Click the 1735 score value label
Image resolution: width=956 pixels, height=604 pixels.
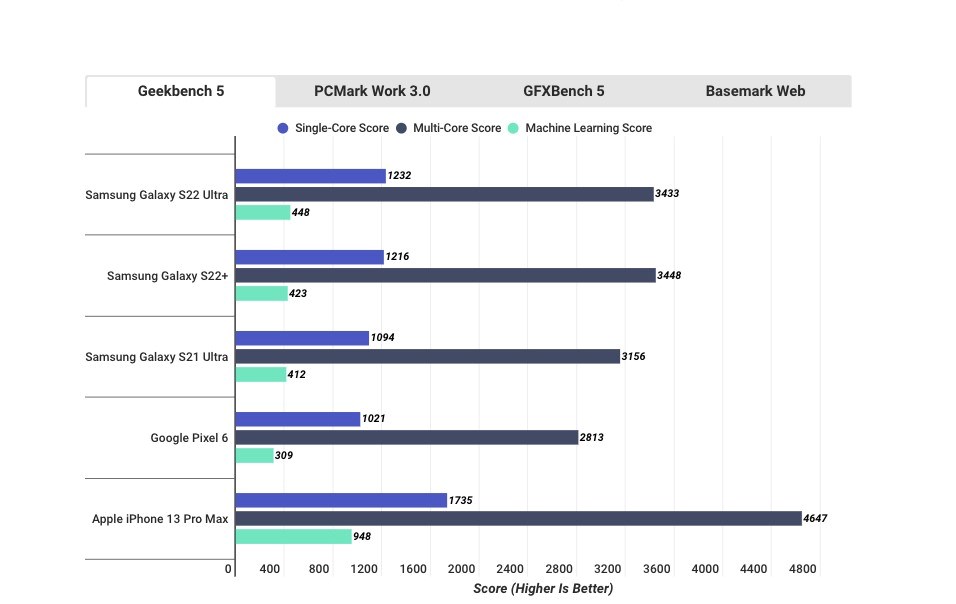pos(460,500)
